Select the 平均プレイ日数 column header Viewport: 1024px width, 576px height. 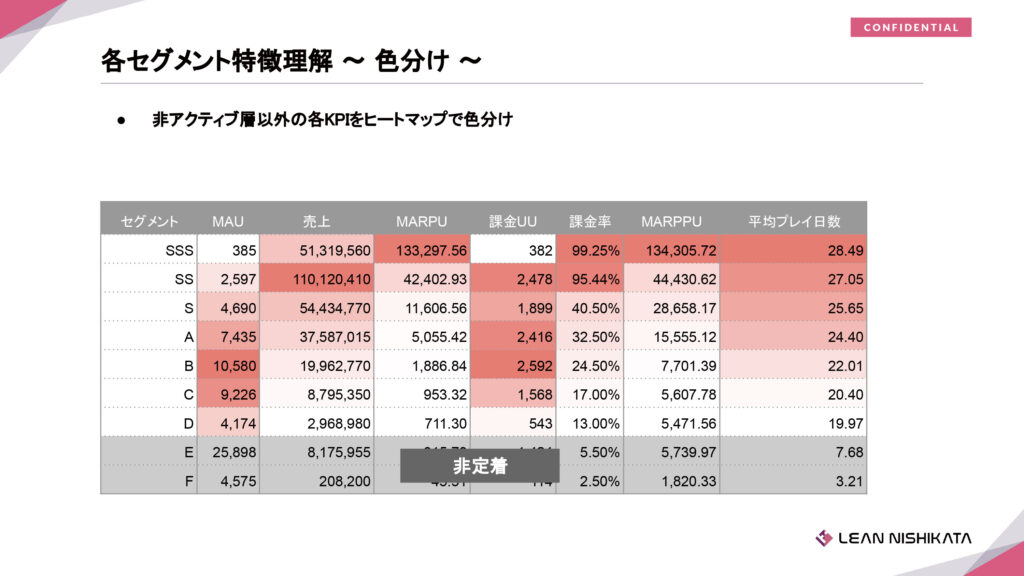tap(794, 220)
